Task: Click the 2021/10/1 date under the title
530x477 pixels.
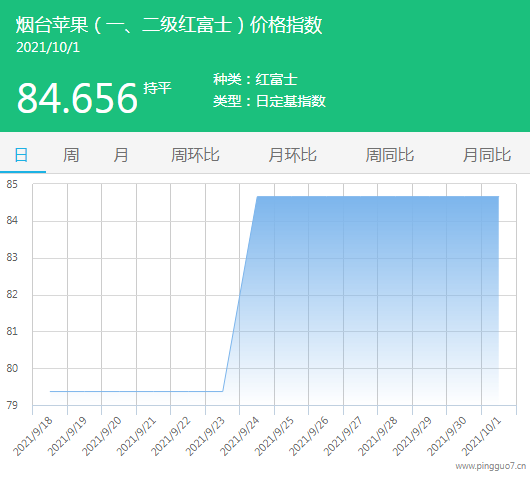Action: 48,47
